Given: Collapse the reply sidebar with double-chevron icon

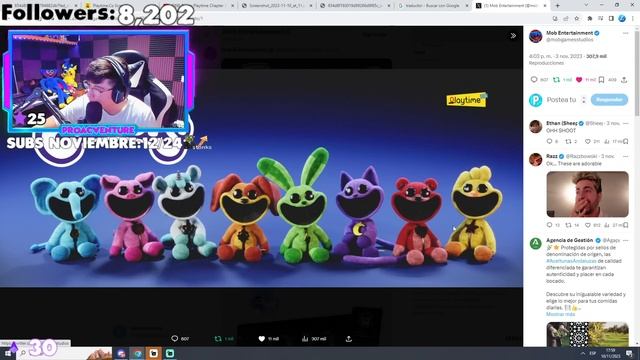Looking at the screenshot, I should (x=513, y=36).
